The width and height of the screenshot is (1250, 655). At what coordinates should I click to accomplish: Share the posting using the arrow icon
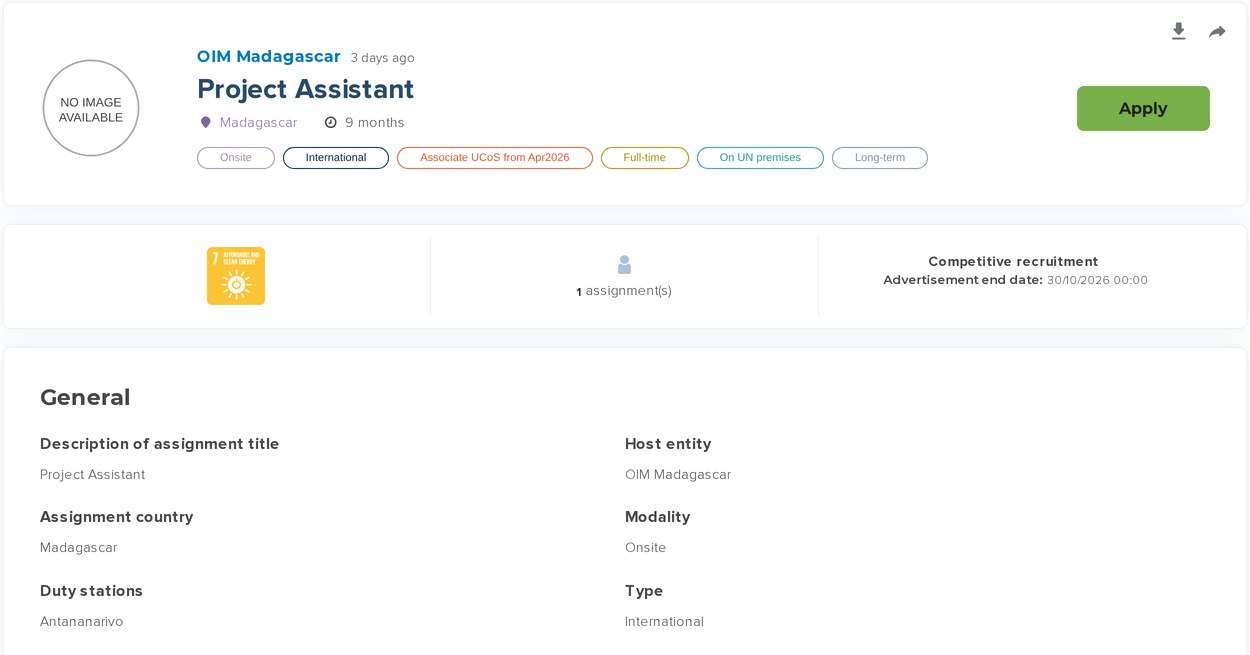click(1217, 32)
